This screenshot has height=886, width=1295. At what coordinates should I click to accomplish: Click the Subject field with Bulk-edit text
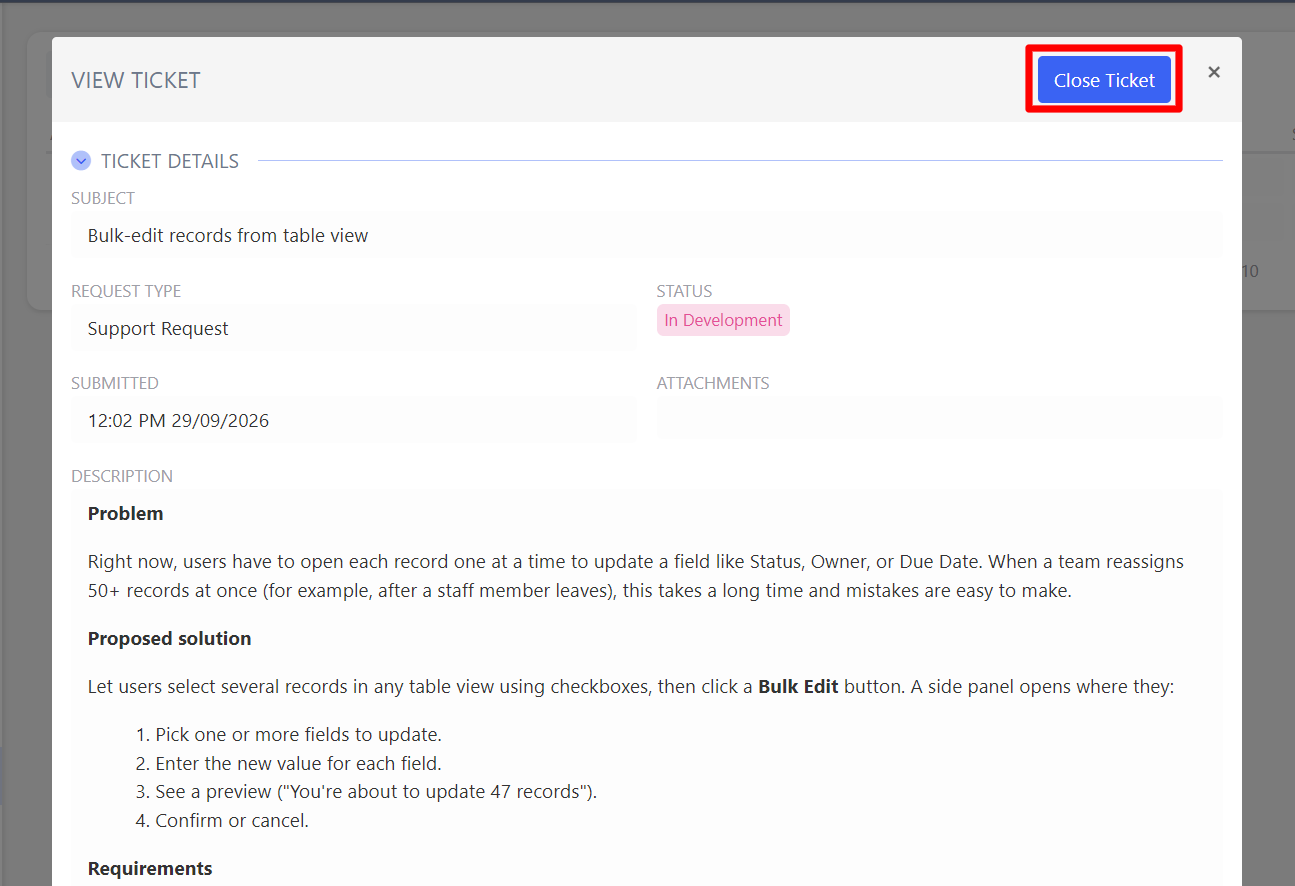click(x=646, y=236)
